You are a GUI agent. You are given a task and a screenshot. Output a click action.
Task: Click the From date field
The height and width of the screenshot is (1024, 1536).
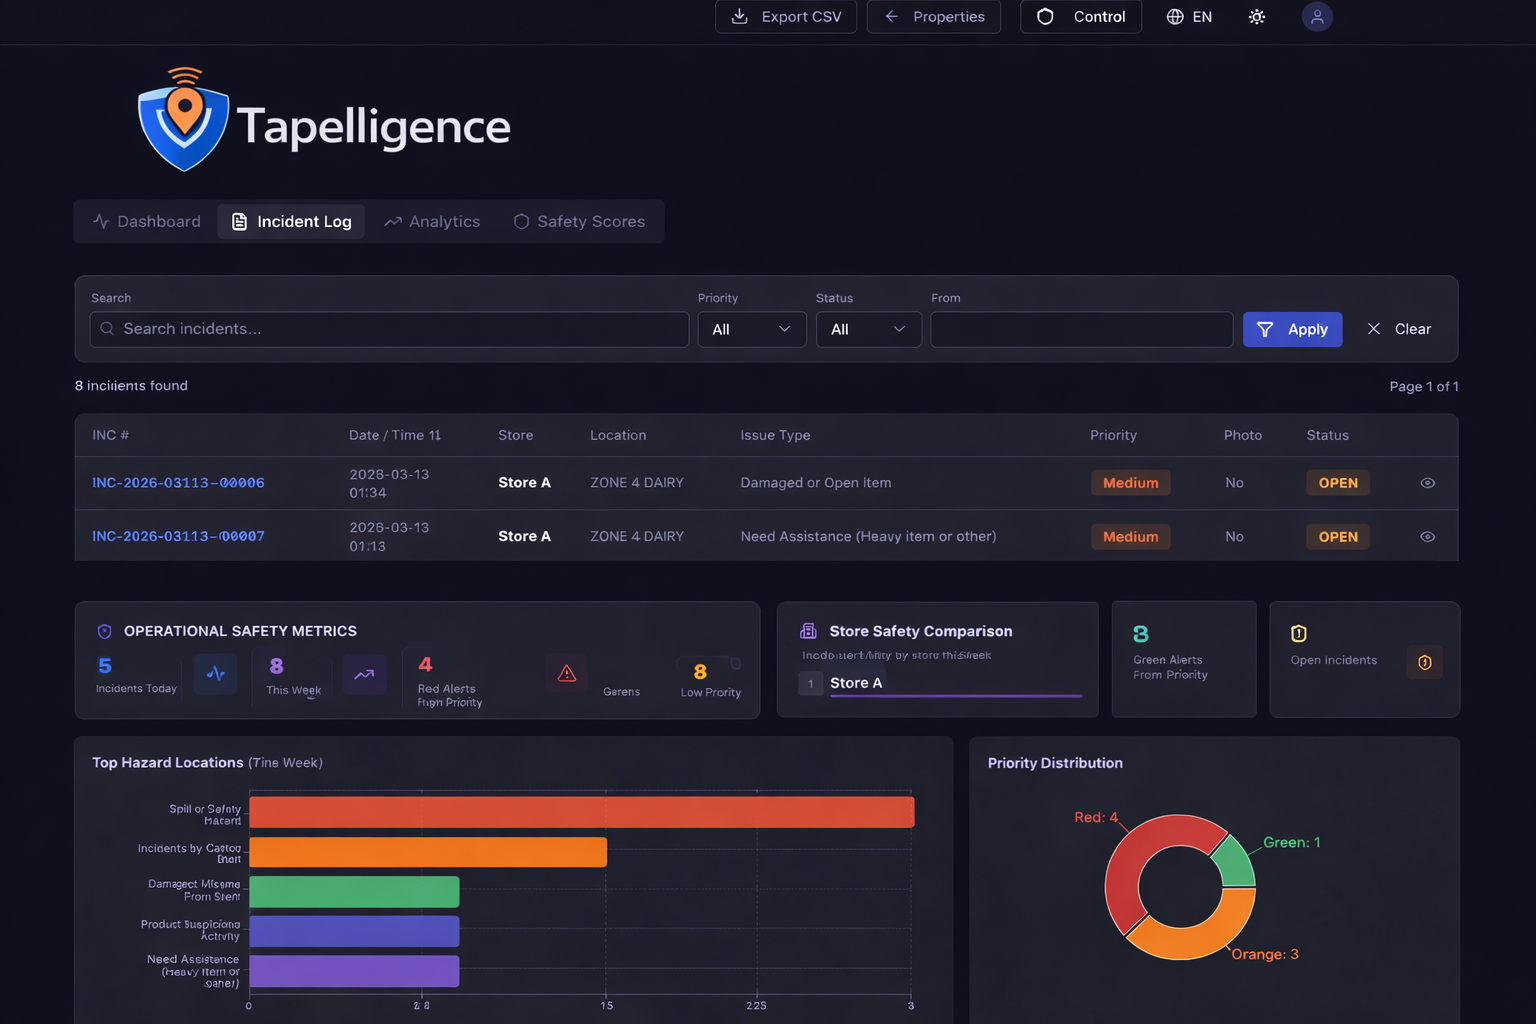pos(1081,329)
